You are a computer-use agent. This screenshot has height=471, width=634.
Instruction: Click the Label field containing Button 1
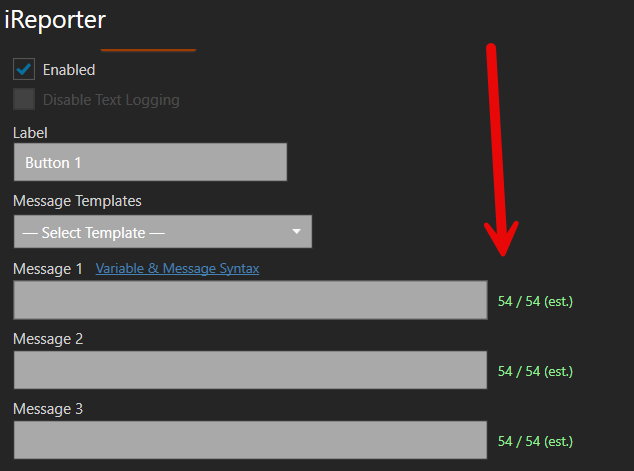pos(150,162)
